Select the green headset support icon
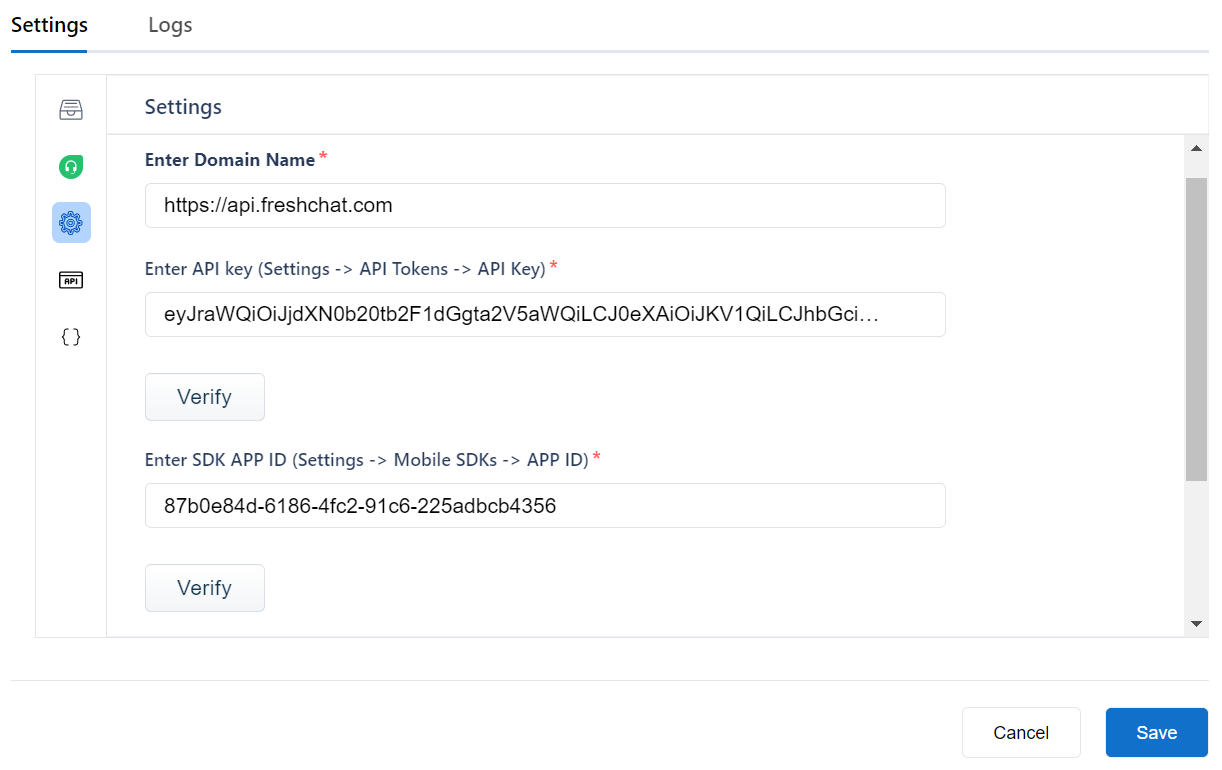The height and width of the screenshot is (770, 1222). pos(71,167)
